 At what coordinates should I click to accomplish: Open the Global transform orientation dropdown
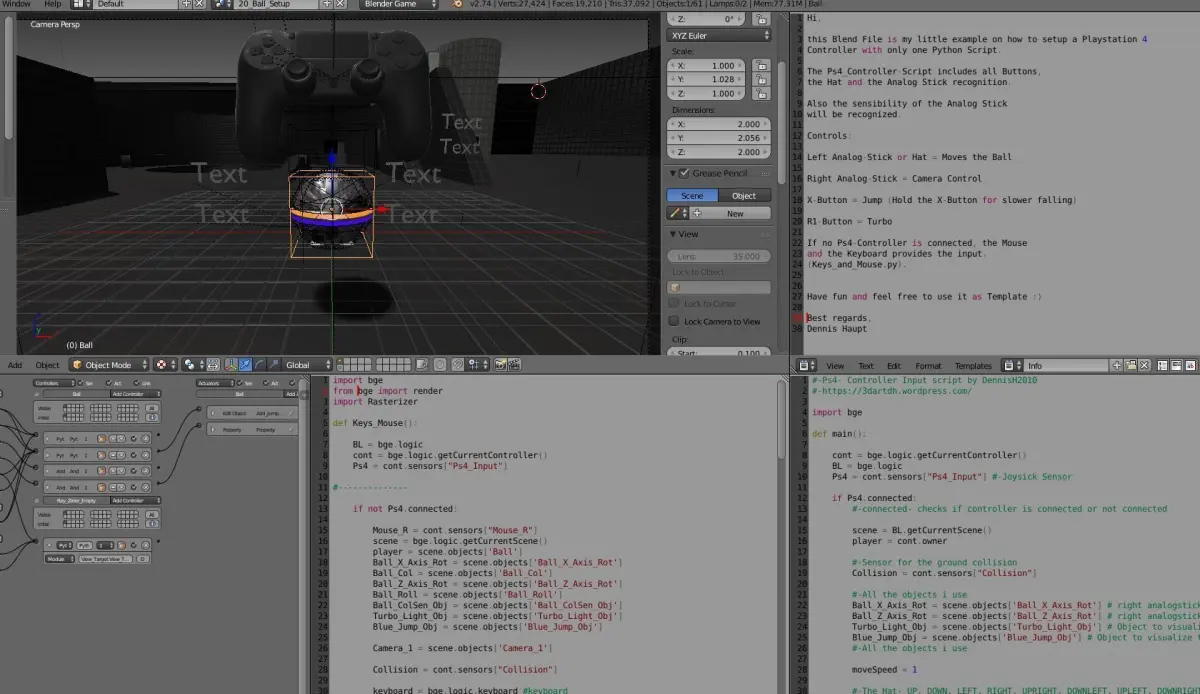[306, 365]
